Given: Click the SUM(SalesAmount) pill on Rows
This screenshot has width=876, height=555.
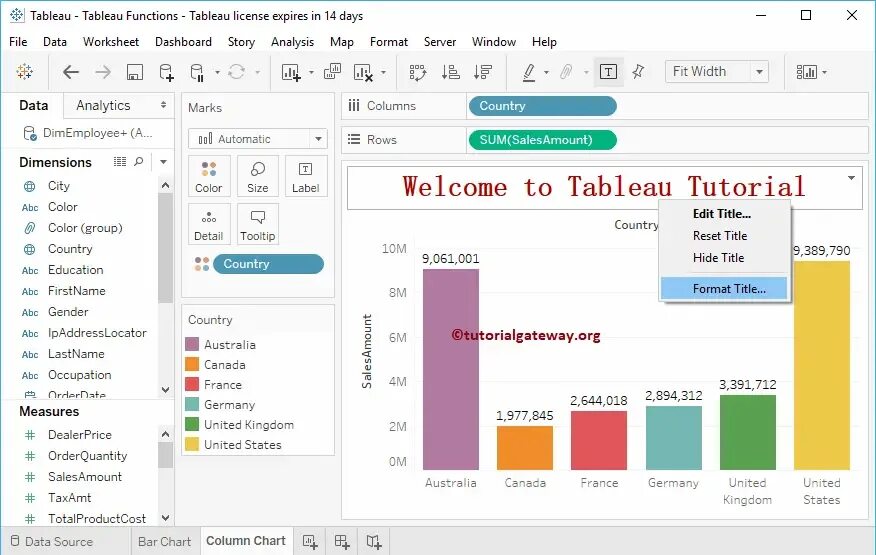Looking at the screenshot, I should [x=542, y=140].
